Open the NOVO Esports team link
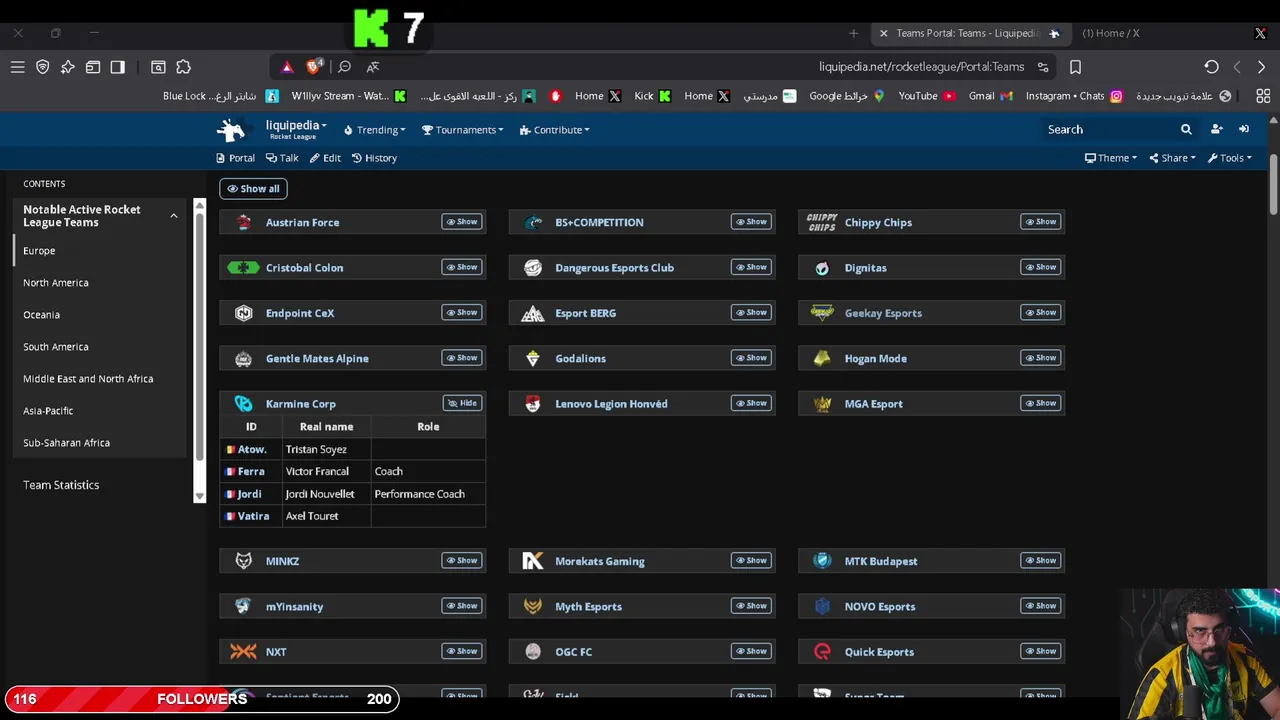The height and width of the screenshot is (720, 1280). [x=879, y=607]
